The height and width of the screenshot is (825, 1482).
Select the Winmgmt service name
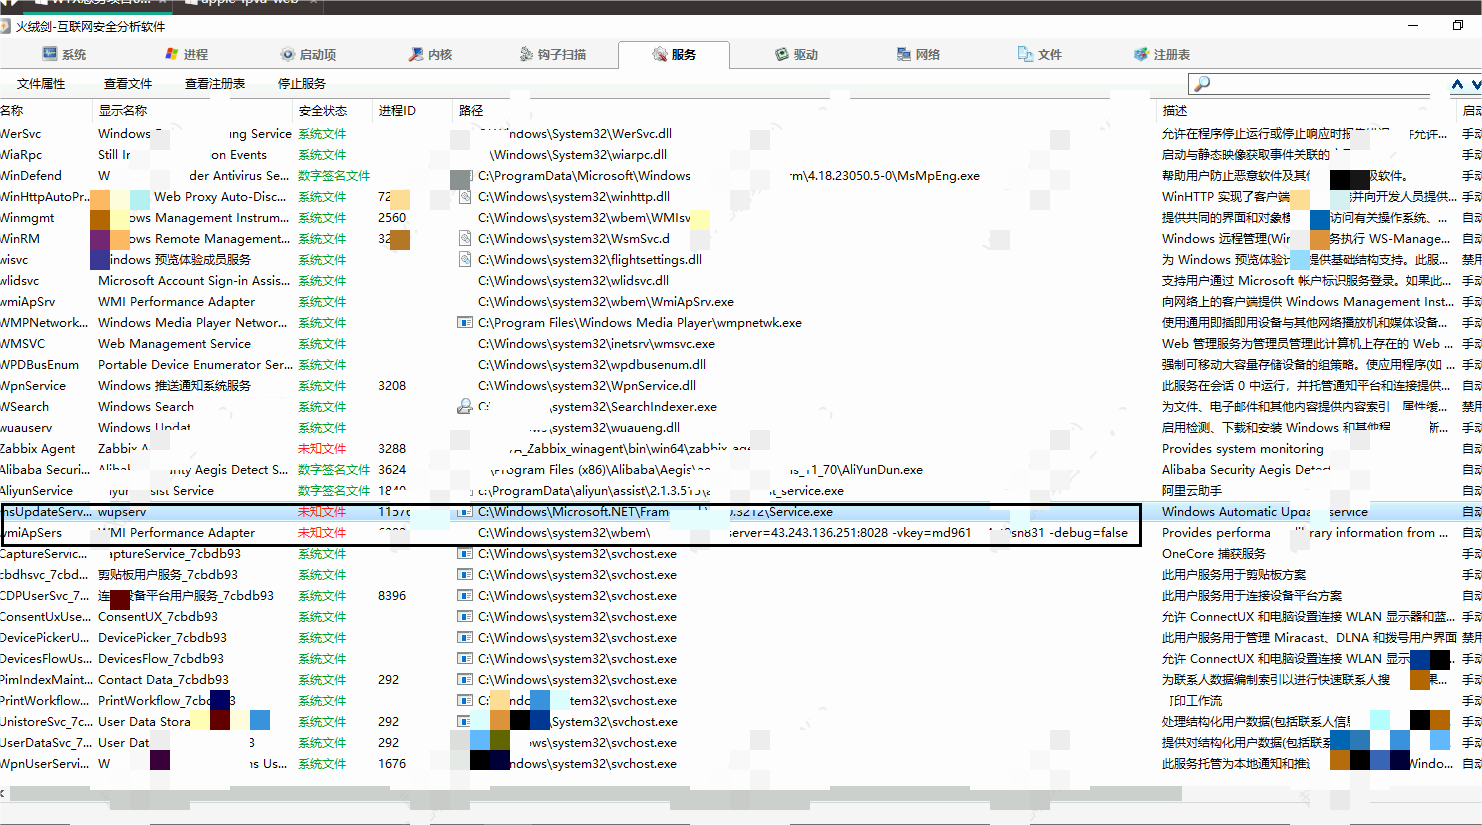[x=28, y=218]
